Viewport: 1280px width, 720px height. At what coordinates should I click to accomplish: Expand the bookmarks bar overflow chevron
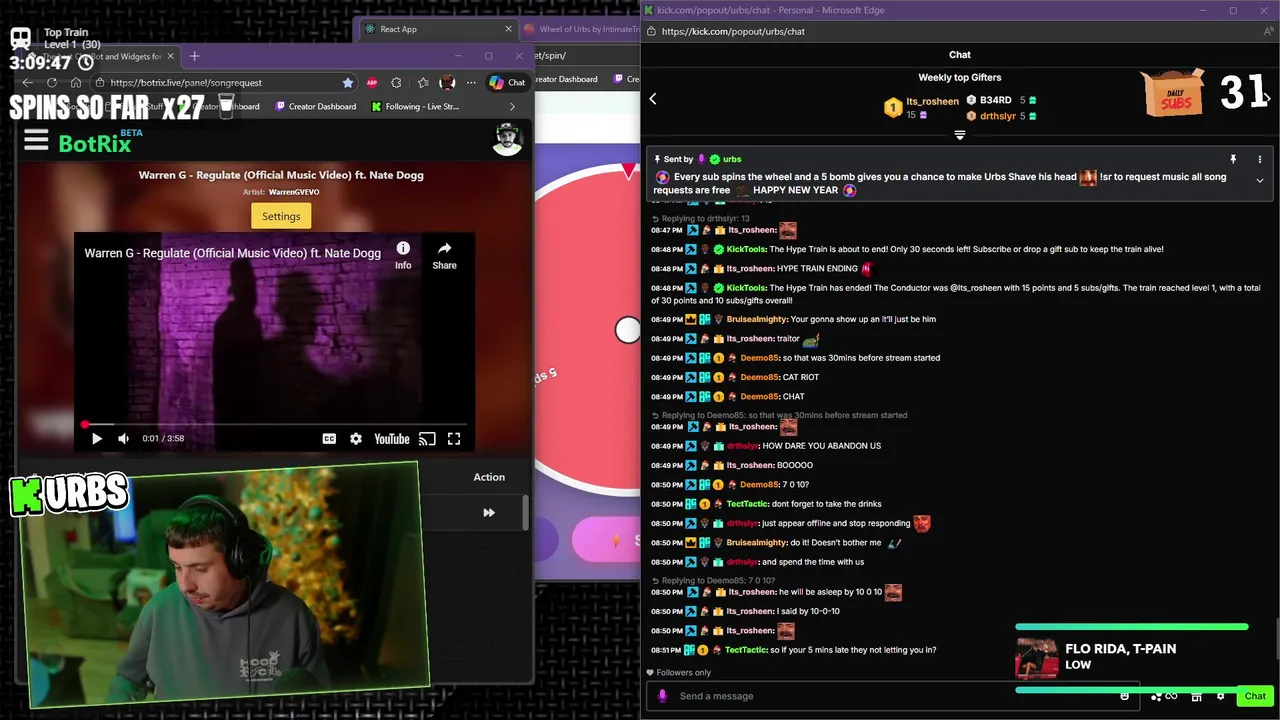click(x=512, y=107)
